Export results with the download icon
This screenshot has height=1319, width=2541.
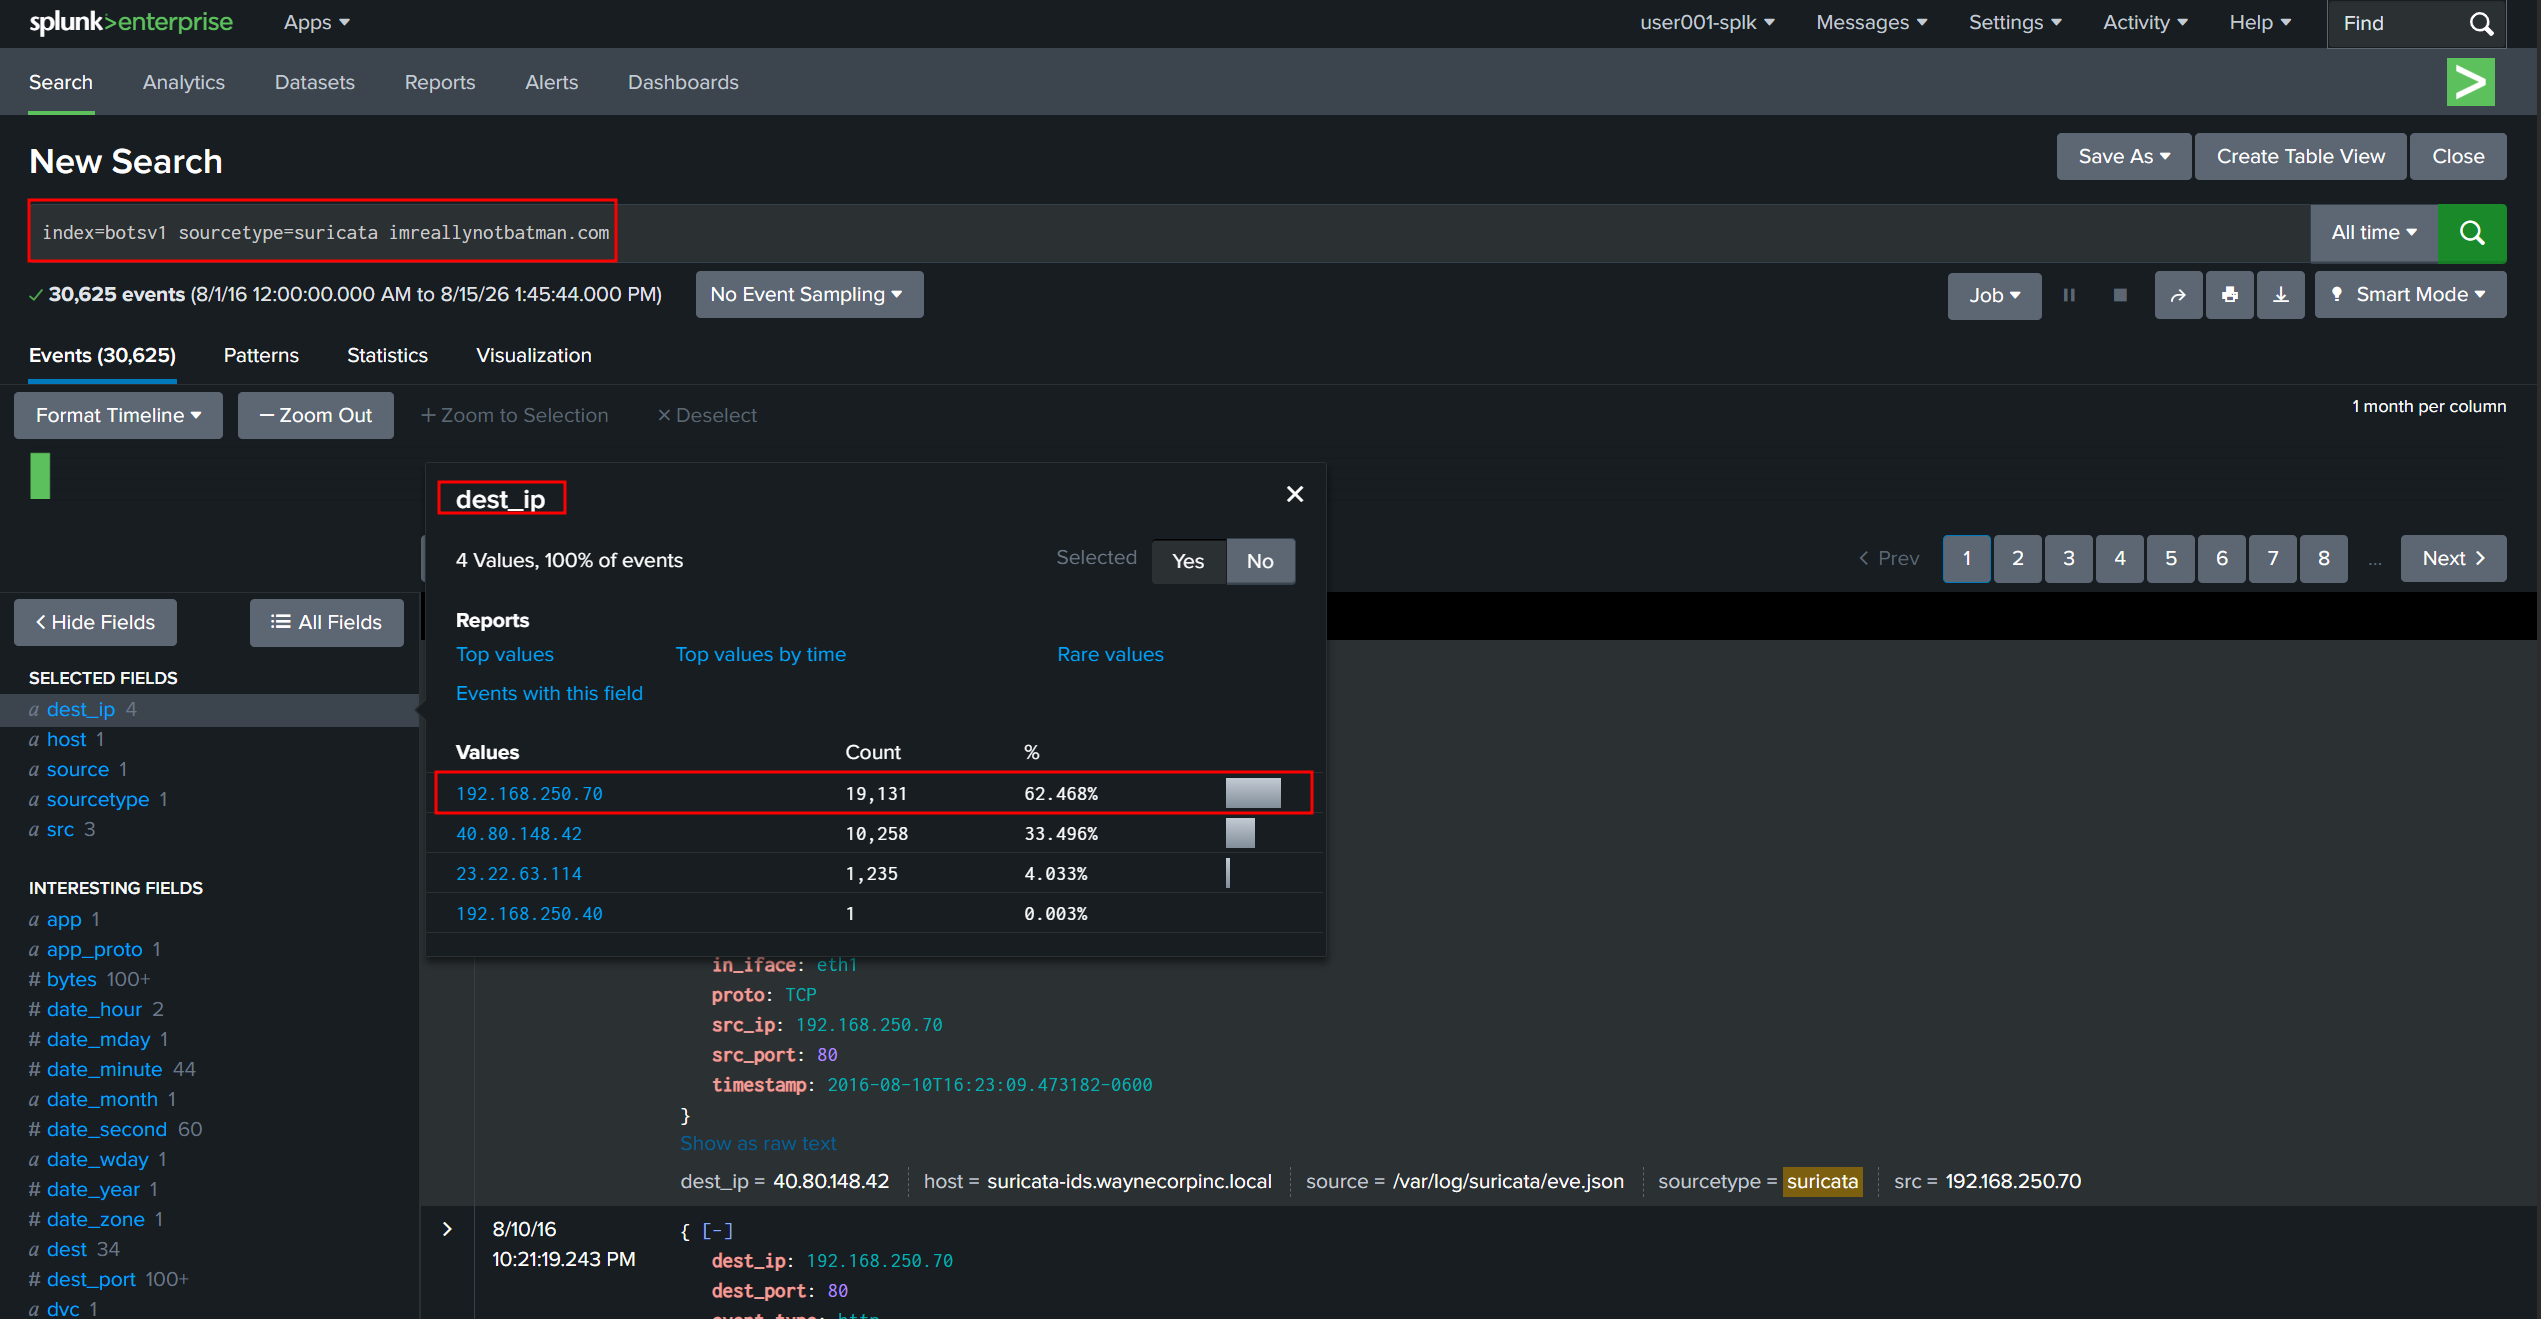[2281, 295]
